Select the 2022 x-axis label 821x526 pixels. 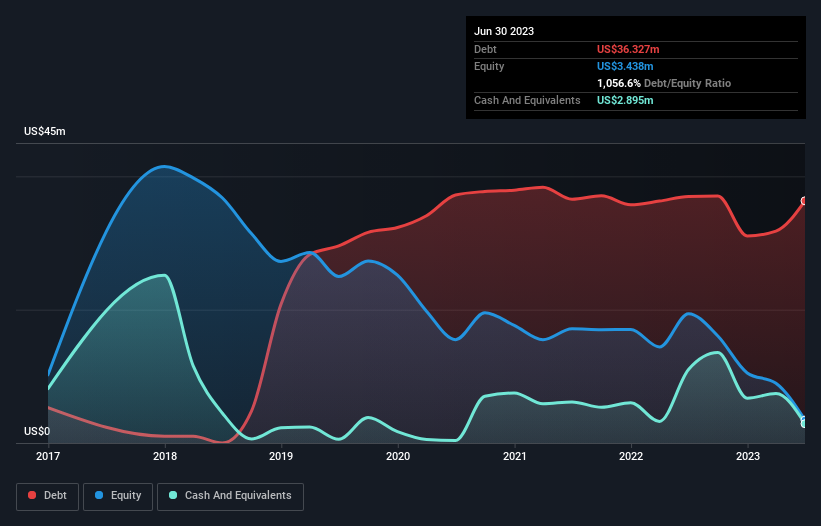tap(631, 456)
